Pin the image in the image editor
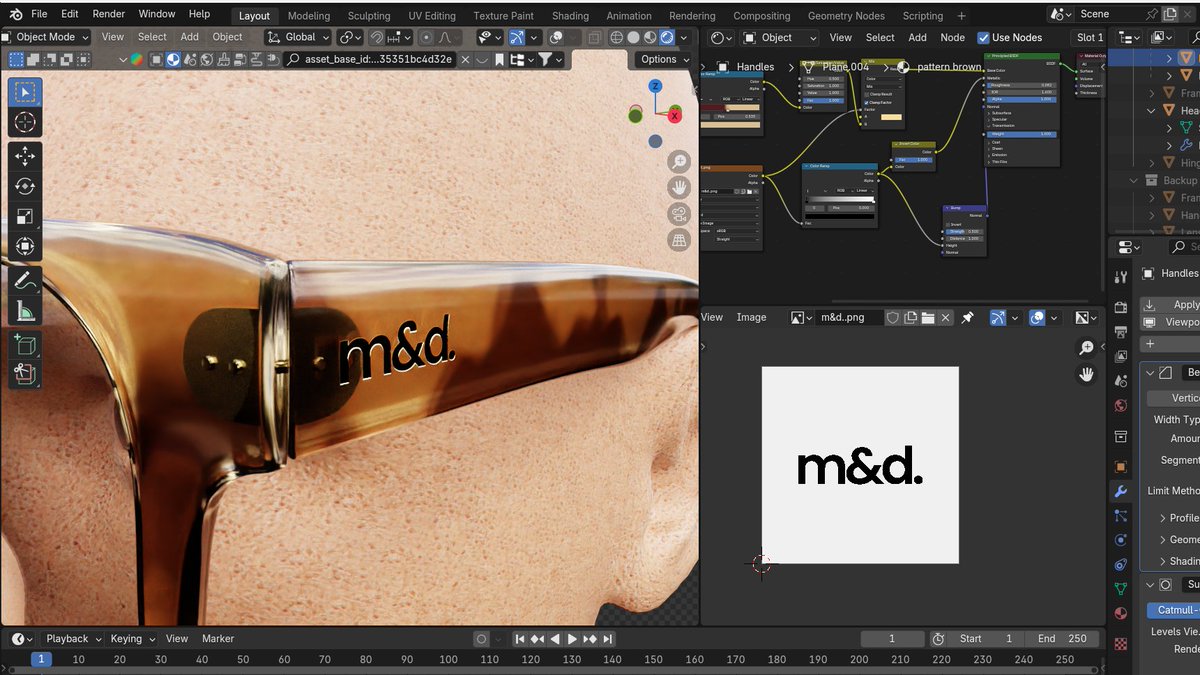The height and width of the screenshot is (675, 1200). point(967,317)
